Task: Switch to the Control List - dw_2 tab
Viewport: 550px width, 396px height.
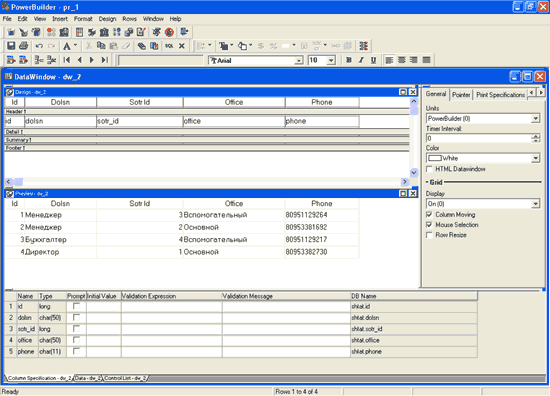Action: click(x=125, y=378)
